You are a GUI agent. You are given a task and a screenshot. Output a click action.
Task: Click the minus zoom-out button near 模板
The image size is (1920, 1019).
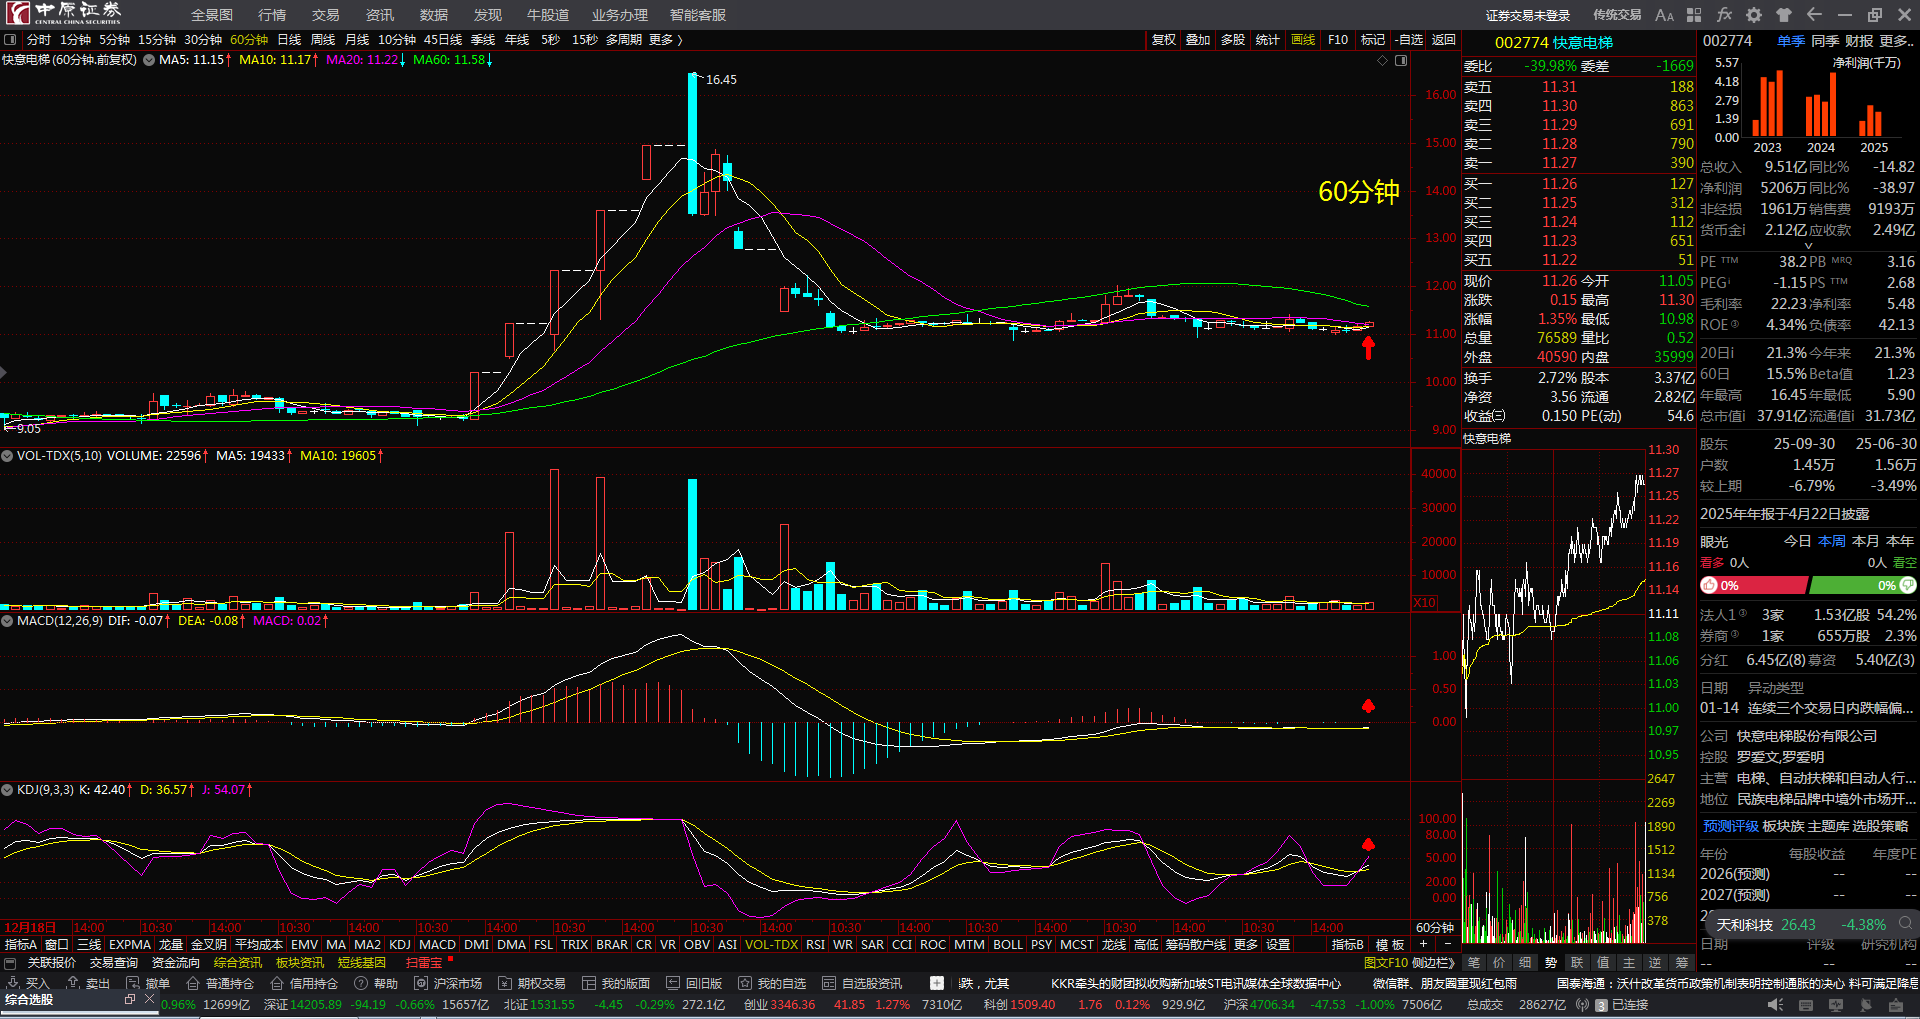pos(1449,944)
